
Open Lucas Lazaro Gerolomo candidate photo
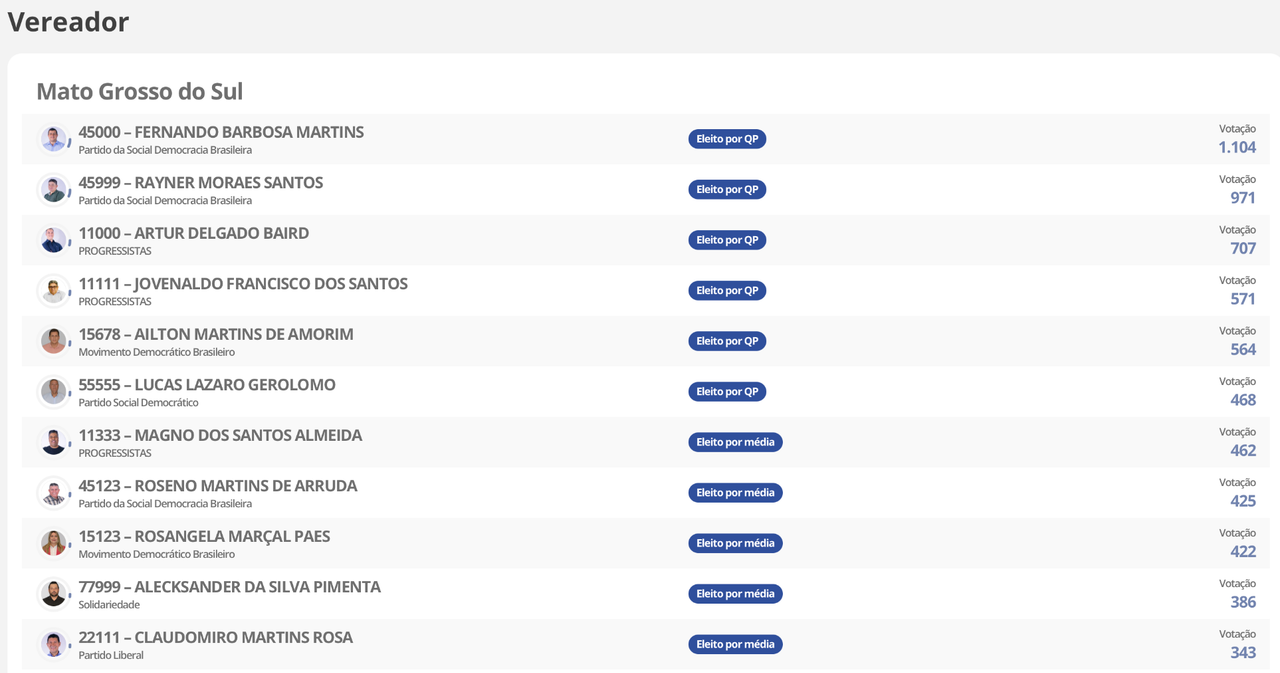54,391
